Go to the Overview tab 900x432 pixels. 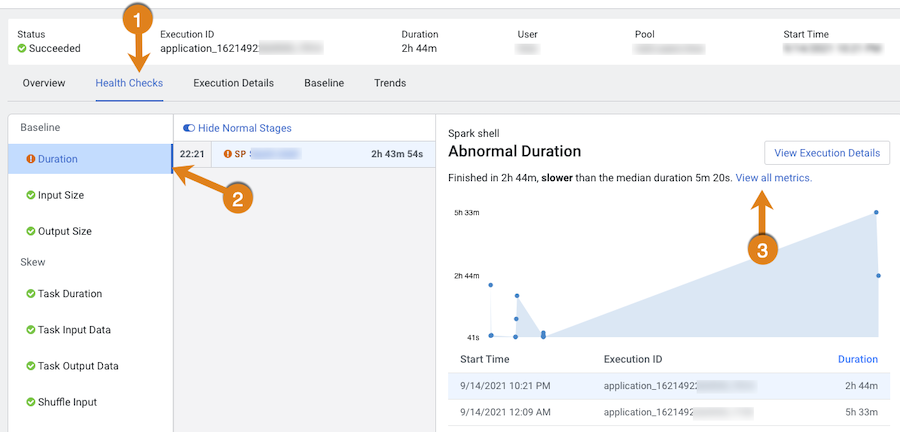(x=44, y=83)
